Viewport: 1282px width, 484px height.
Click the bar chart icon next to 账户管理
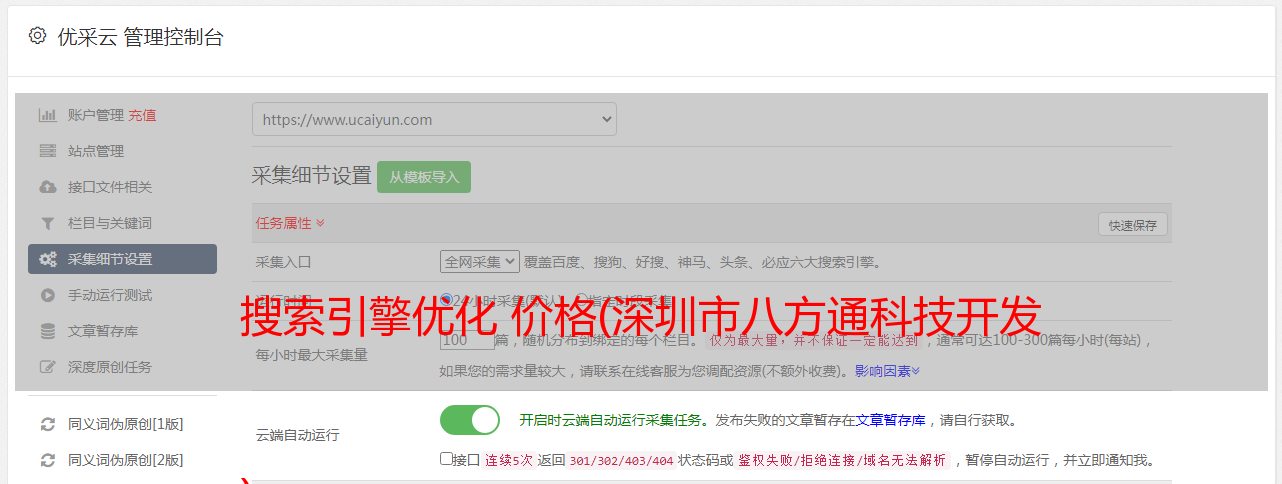(47, 115)
